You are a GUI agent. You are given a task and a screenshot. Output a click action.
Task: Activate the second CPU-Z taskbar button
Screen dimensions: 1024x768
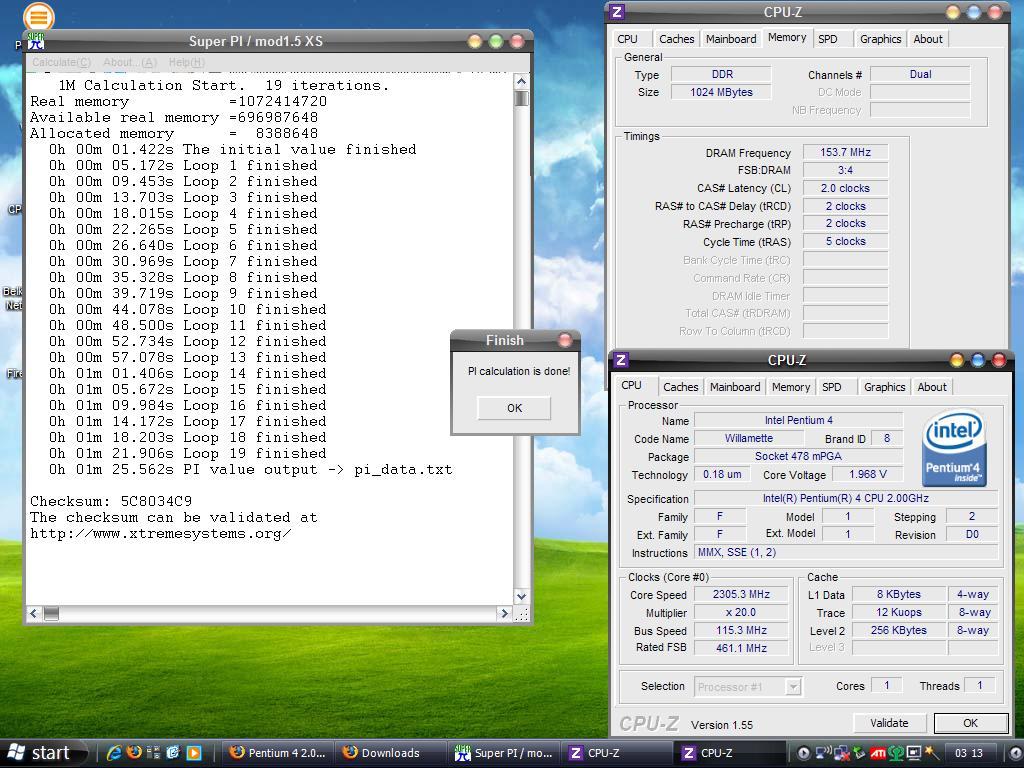click(x=729, y=753)
